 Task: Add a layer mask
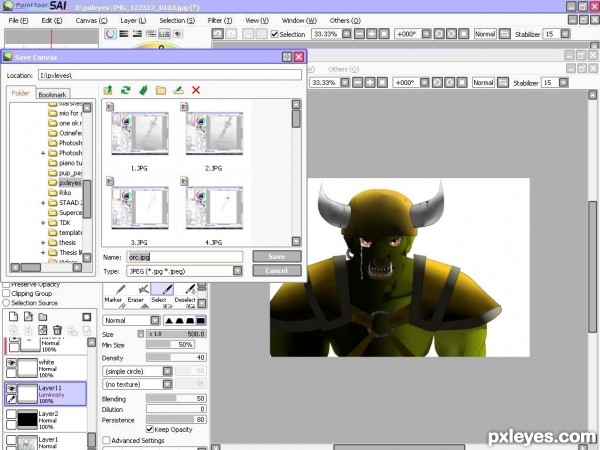86,317
